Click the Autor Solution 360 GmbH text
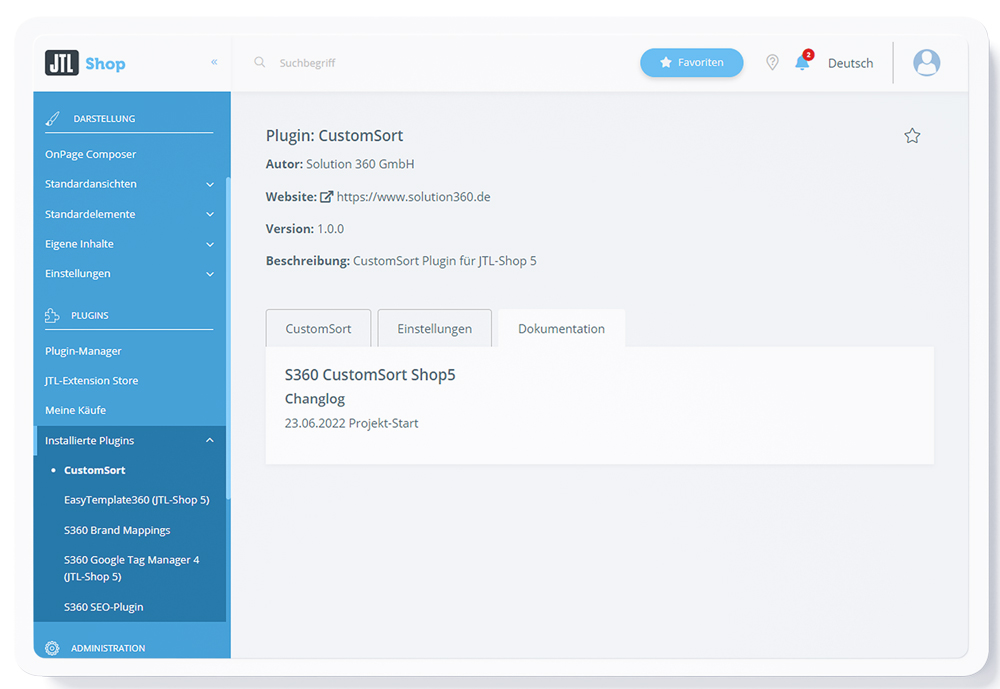The width and height of the screenshot is (1000, 689). tap(340, 164)
